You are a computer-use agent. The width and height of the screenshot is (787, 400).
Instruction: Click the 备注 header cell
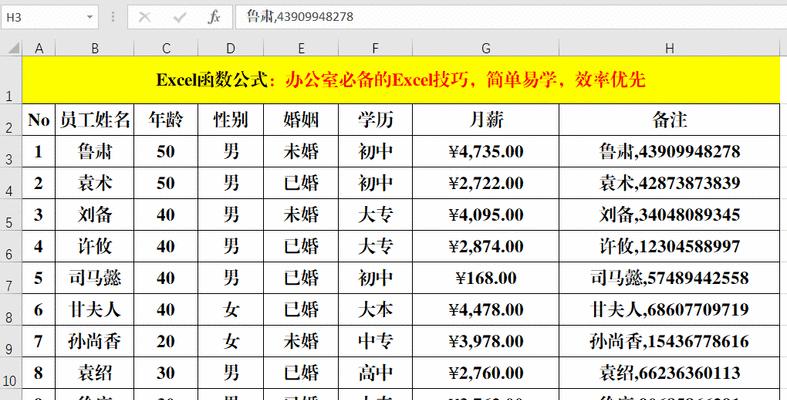pos(670,119)
